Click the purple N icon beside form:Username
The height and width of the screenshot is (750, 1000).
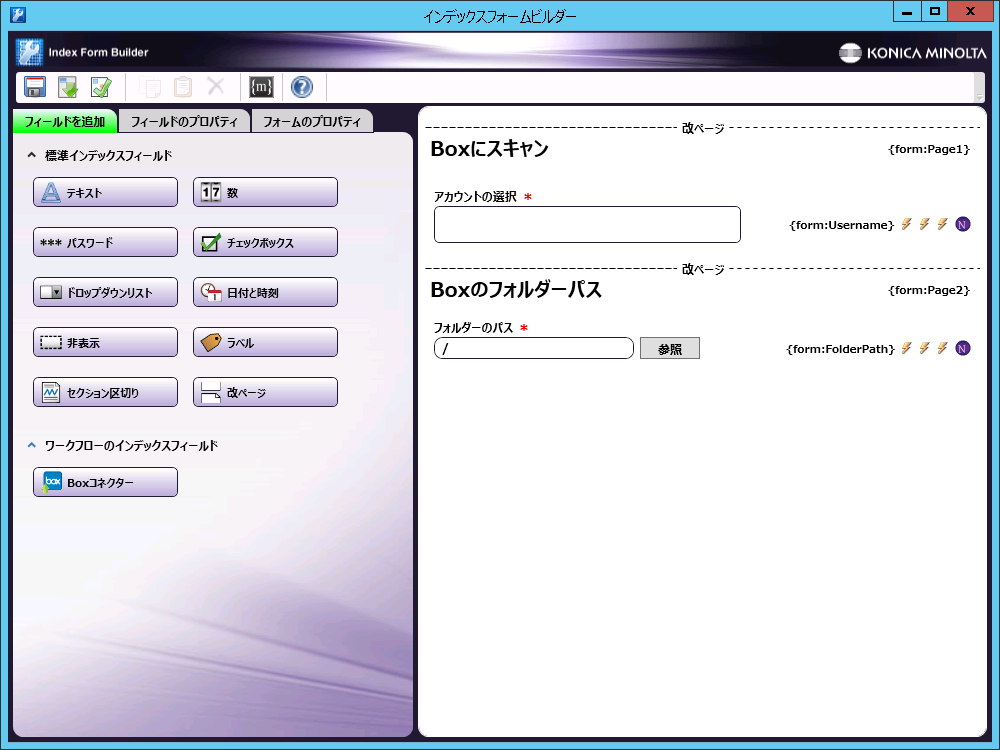[x=963, y=224]
